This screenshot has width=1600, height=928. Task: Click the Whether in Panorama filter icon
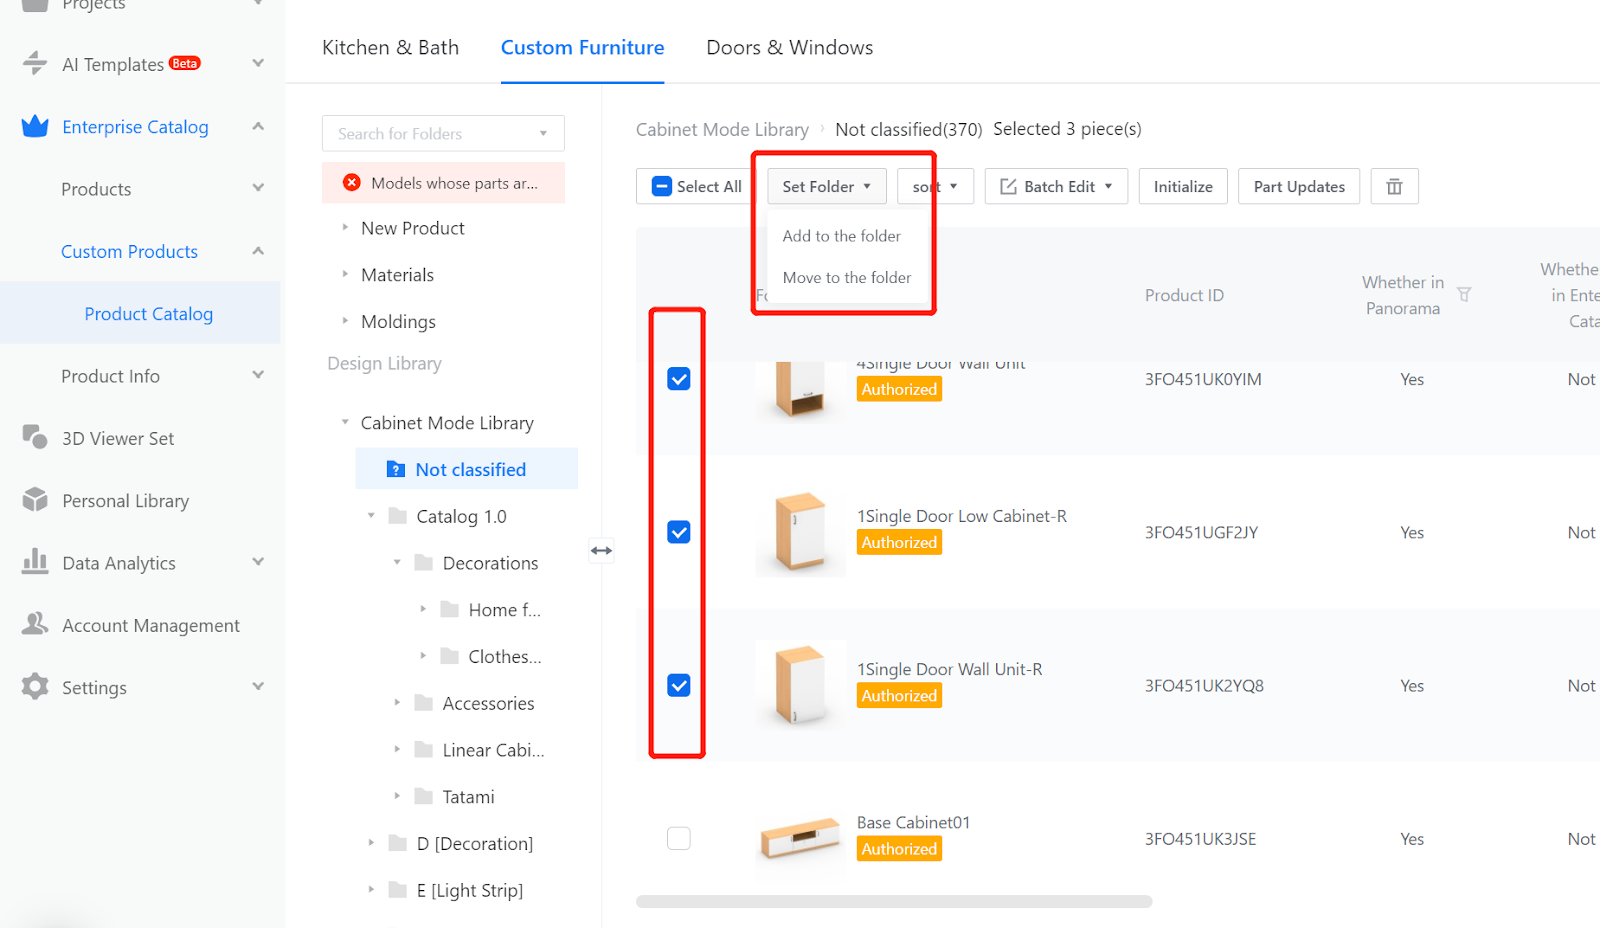point(1464,295)
